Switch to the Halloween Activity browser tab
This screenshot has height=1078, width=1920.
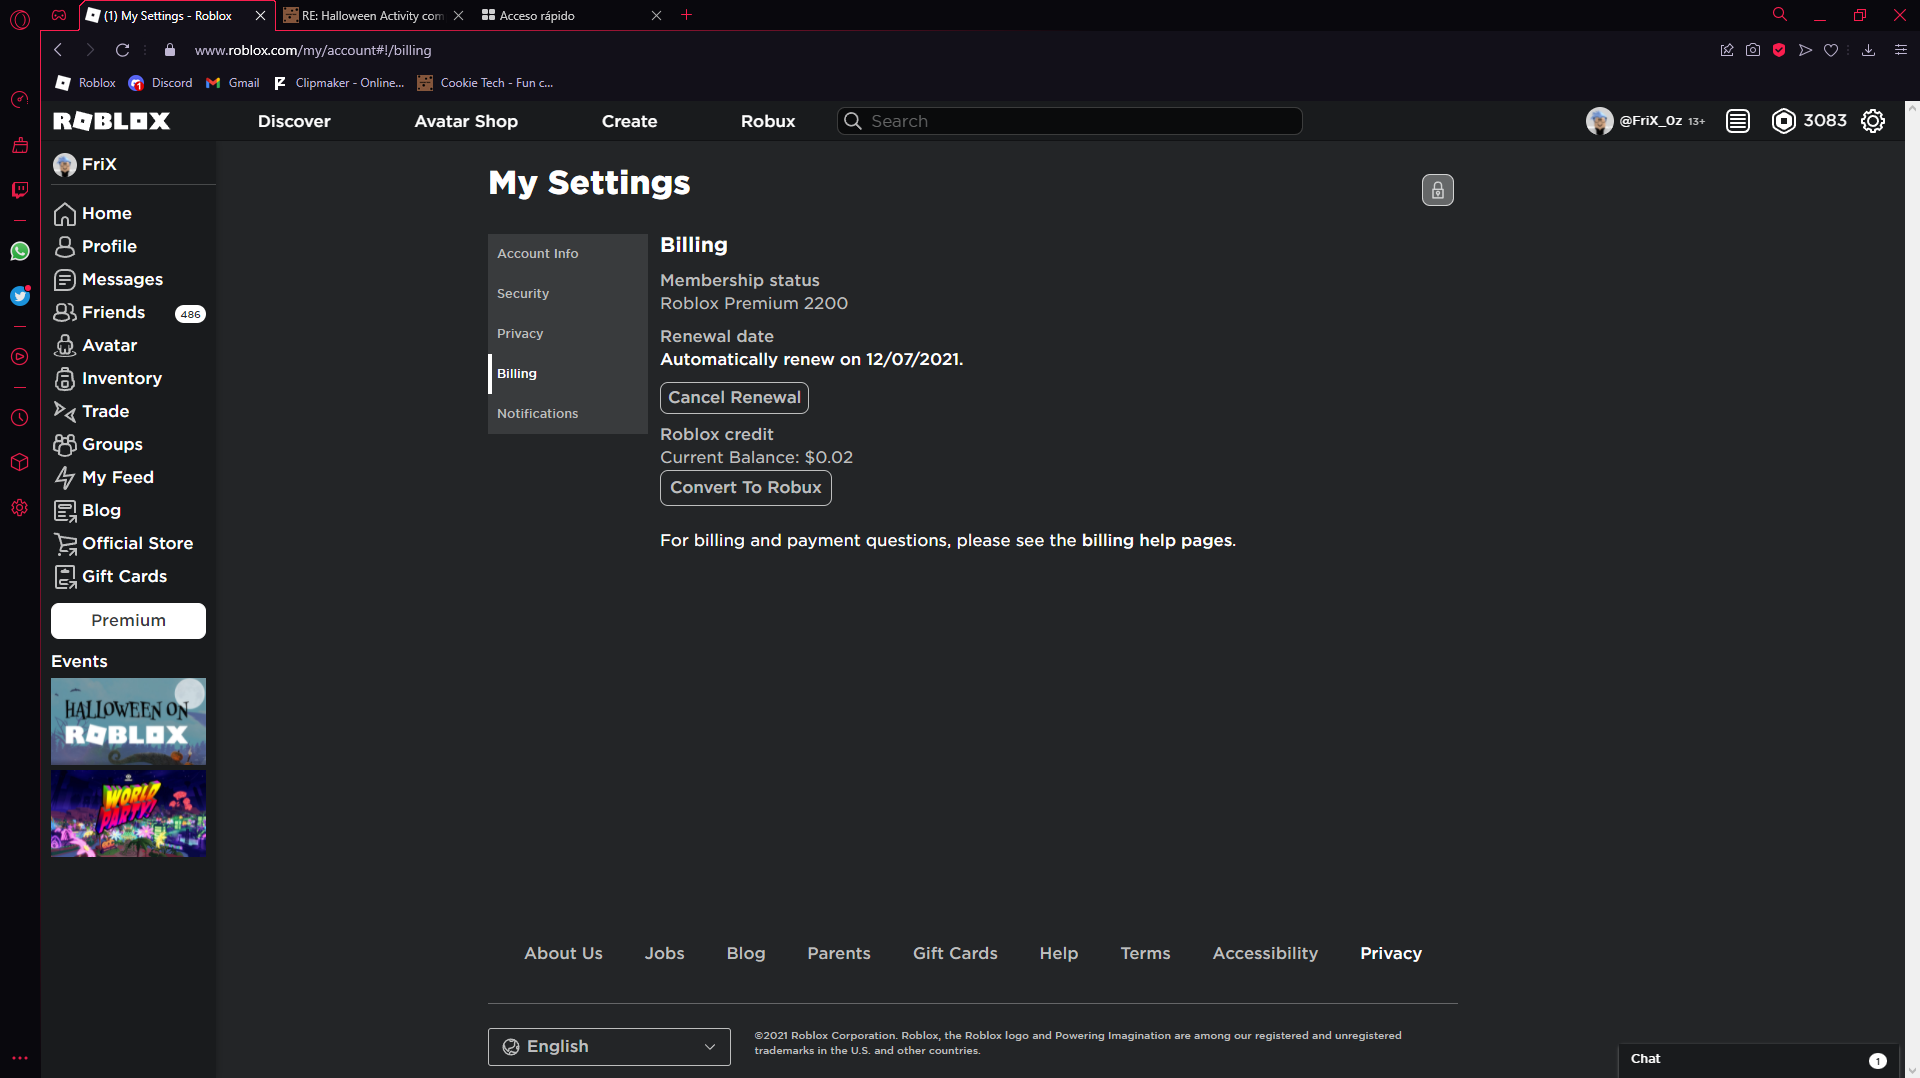(x=372, y=15)
